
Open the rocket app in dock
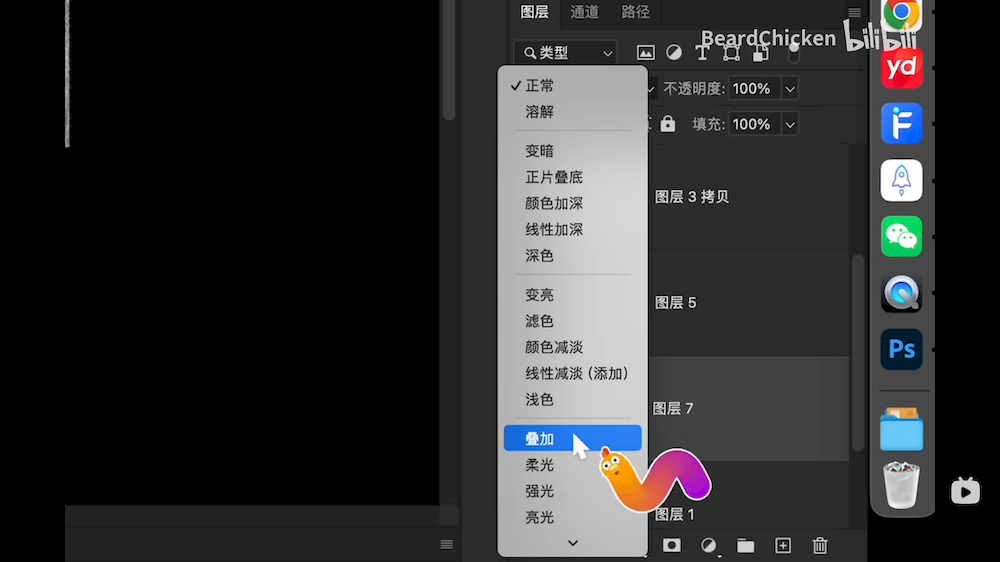901,180
